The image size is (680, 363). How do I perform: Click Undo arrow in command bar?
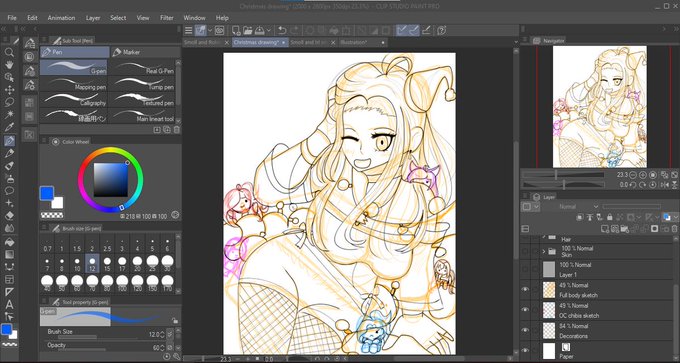pos(282,30)
